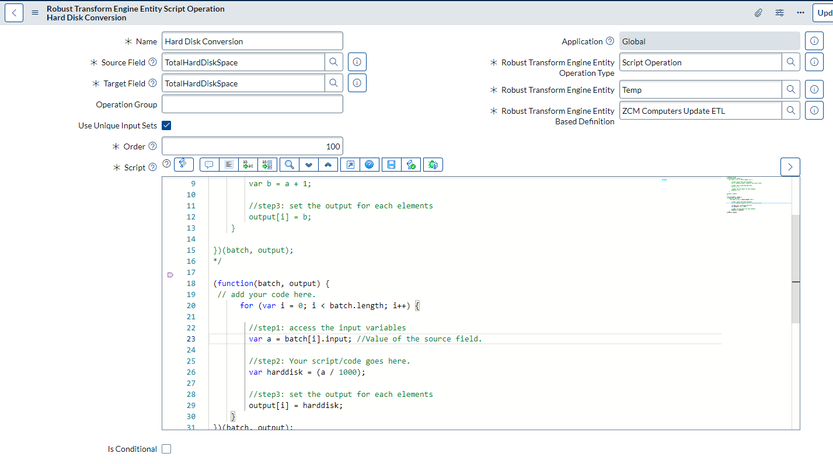The image size is (833, 464).
Task: Look up Operation Type using magnifier
Action: 790,62
